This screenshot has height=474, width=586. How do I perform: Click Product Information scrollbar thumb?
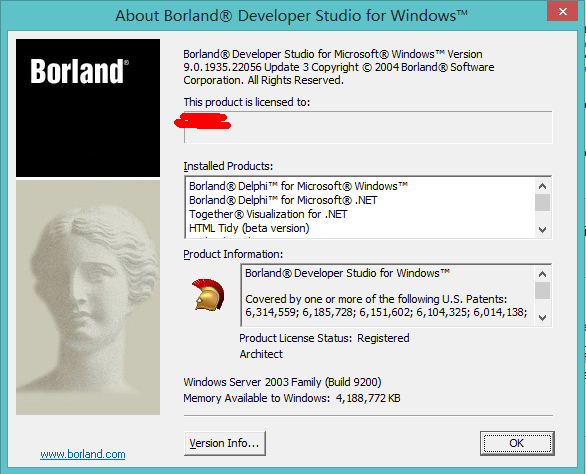tap(543, 290)
